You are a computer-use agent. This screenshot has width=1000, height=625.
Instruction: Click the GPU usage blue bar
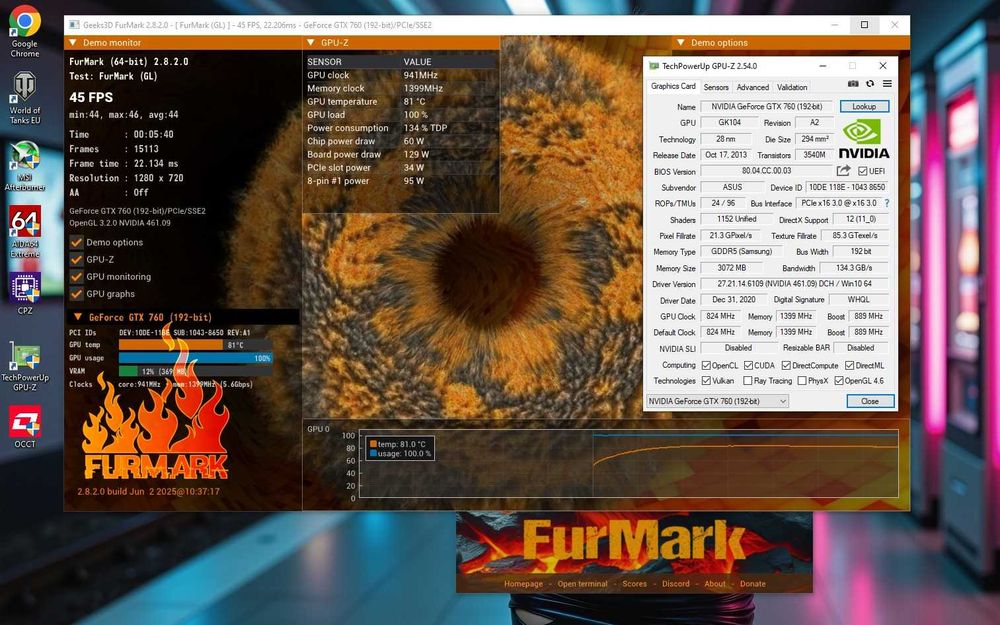click(195, 358)
